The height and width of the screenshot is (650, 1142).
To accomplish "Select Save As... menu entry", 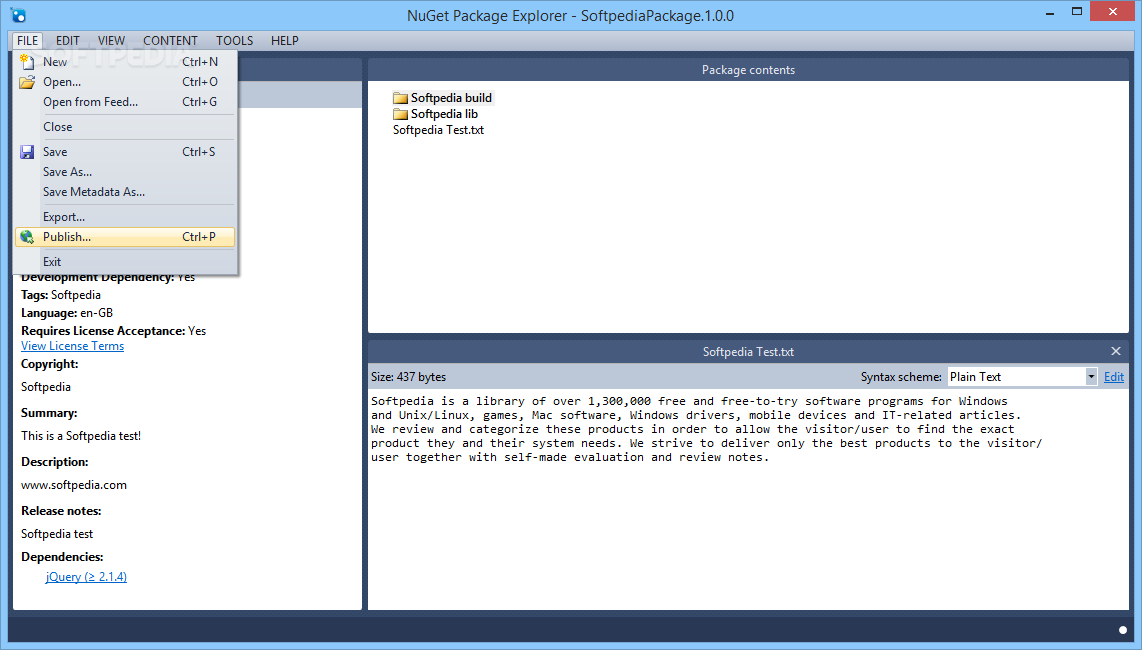I will point(125,172).
